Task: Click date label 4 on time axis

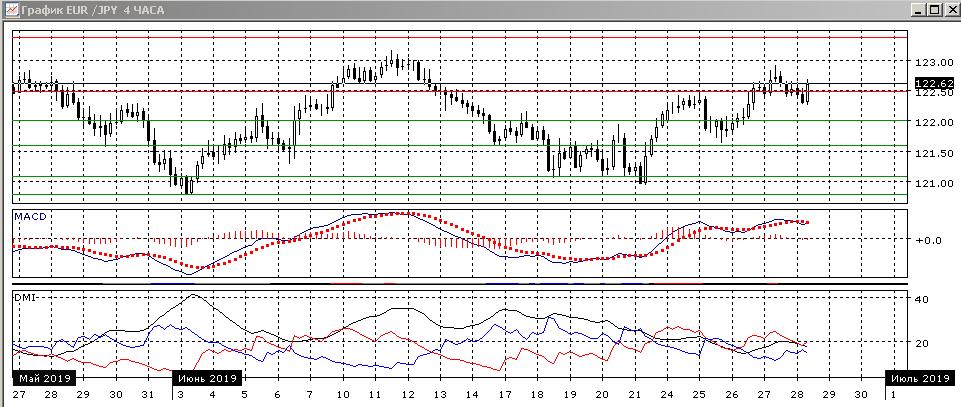Action: 212,394
